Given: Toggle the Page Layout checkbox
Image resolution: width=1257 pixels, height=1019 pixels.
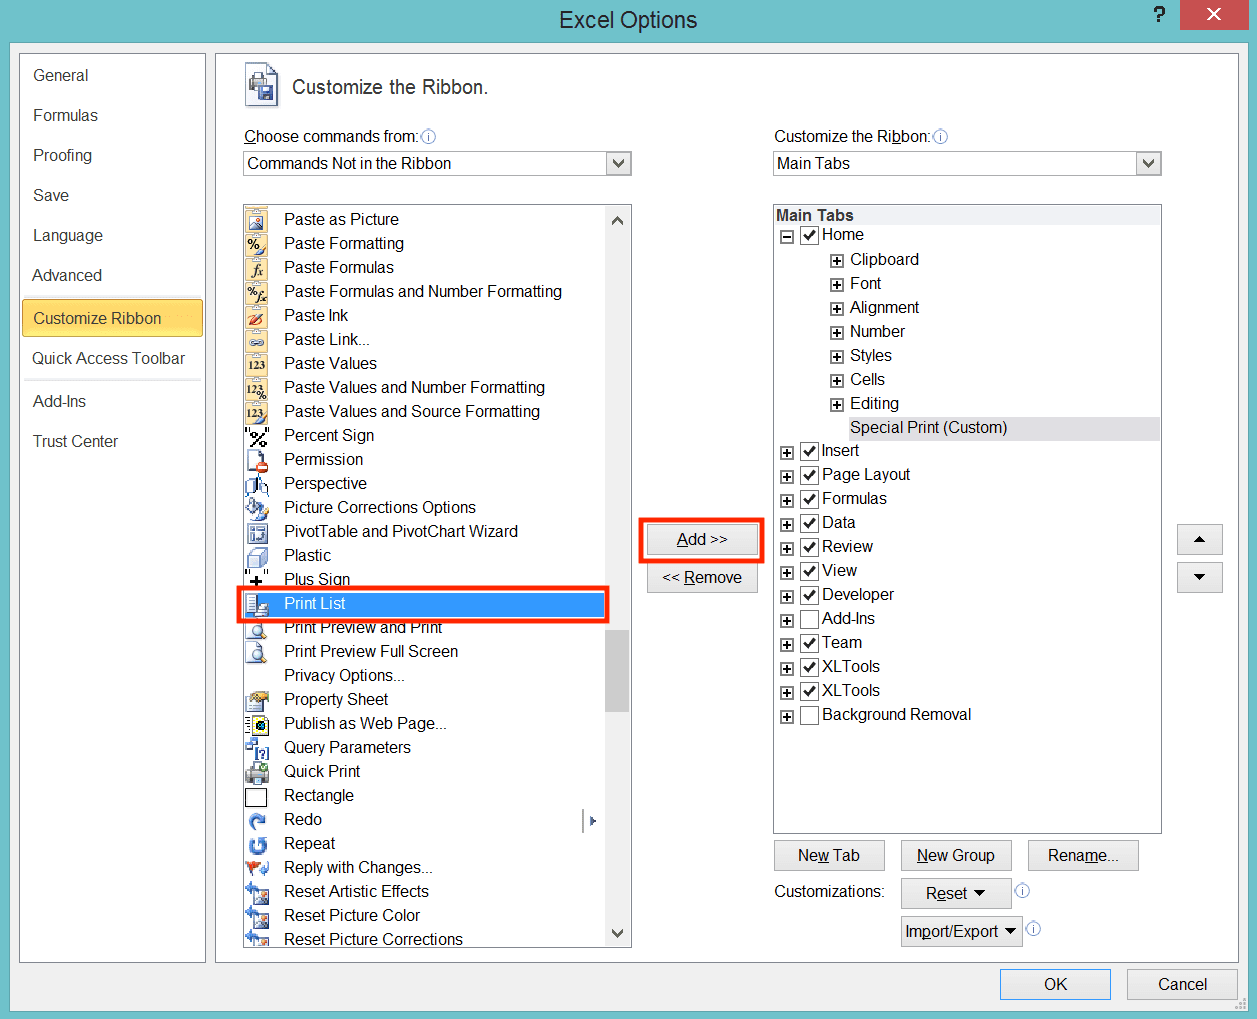Looking at the screenshot, I should tap(810, 475).
